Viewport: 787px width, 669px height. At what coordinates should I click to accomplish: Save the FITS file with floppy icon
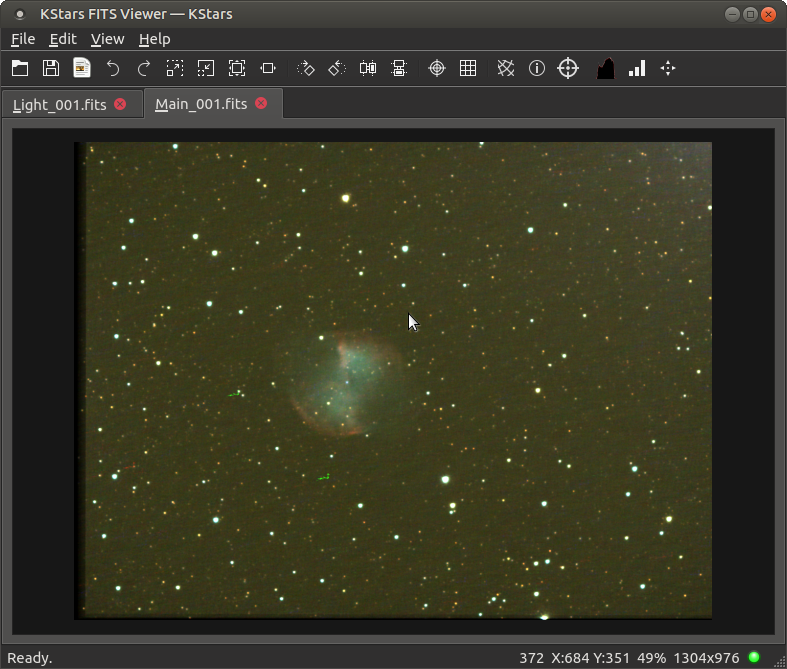click(x=51, y=68)
